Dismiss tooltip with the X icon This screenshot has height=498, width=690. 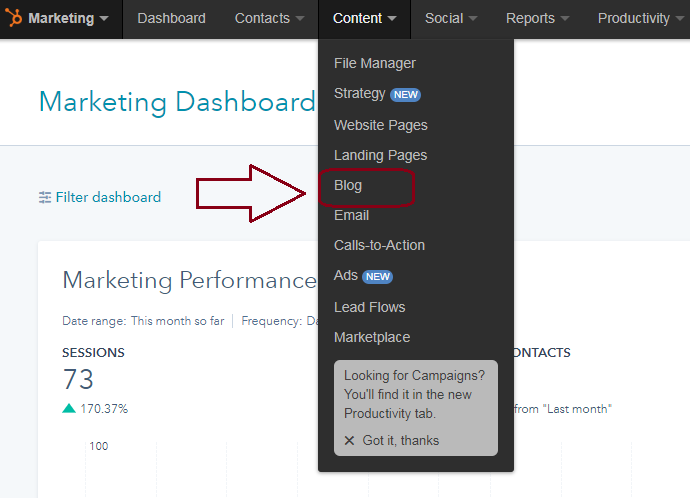(349, 441)
